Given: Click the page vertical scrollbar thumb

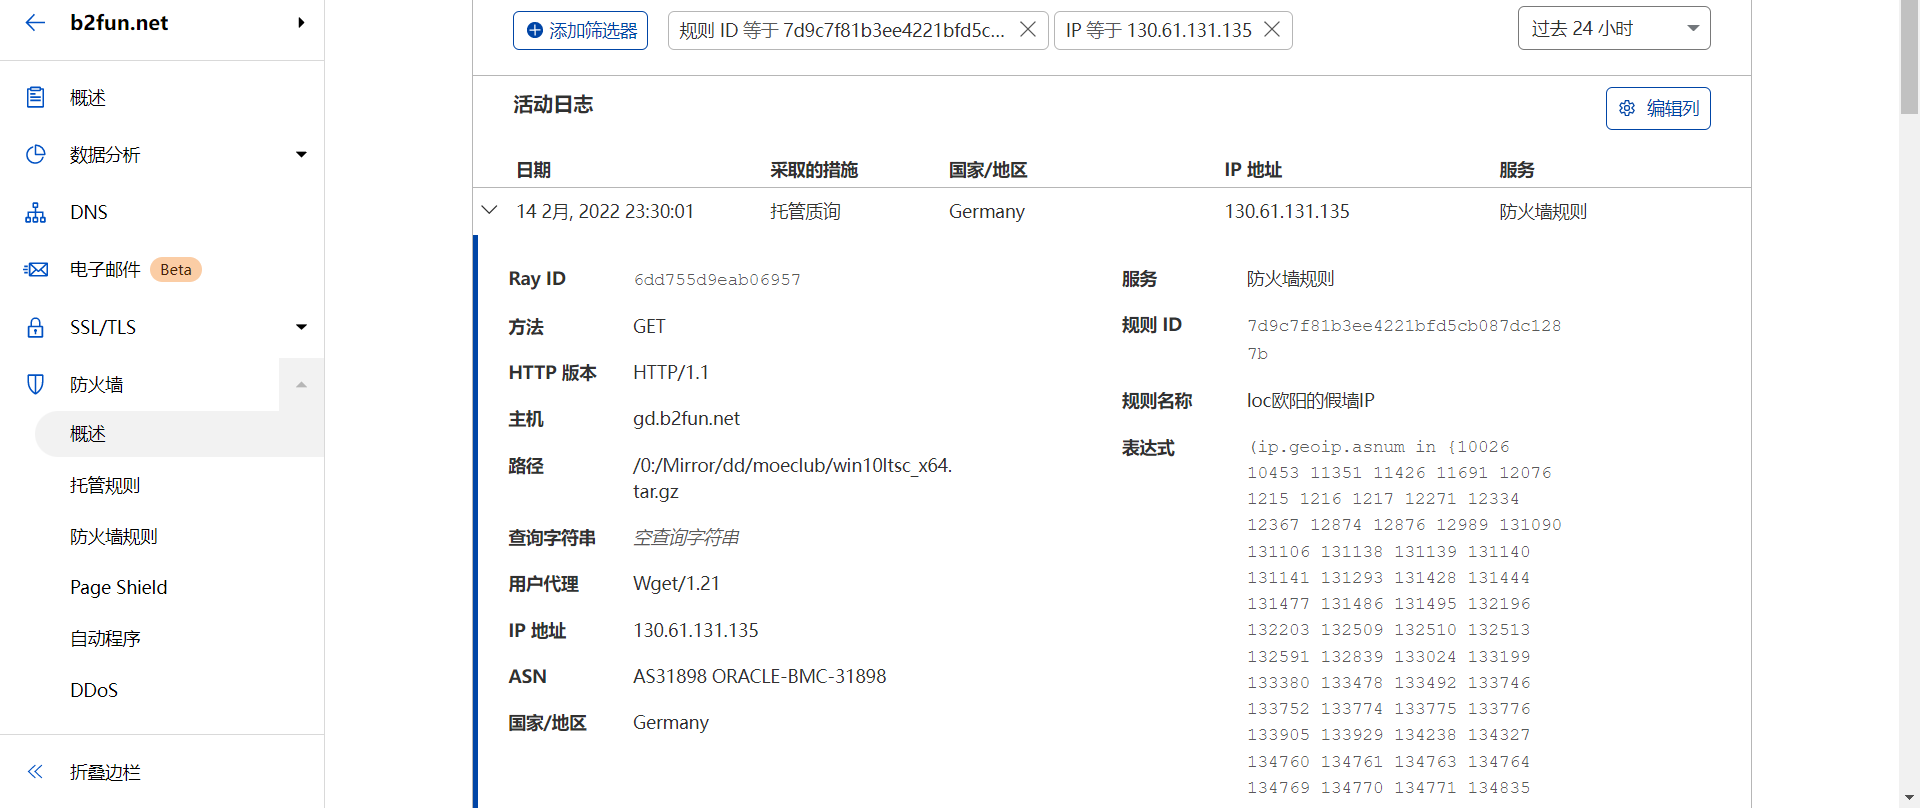Looking at the screenshot, I should (x=1910, y=56).
